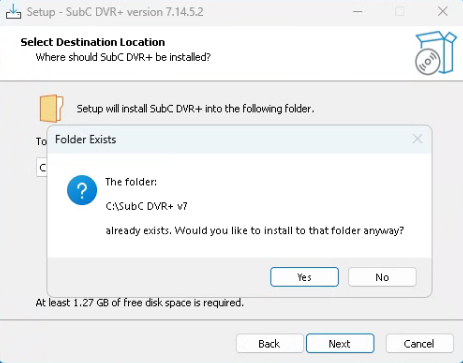
Task: Click the blue question mark icon
Action: coord(82,190)
